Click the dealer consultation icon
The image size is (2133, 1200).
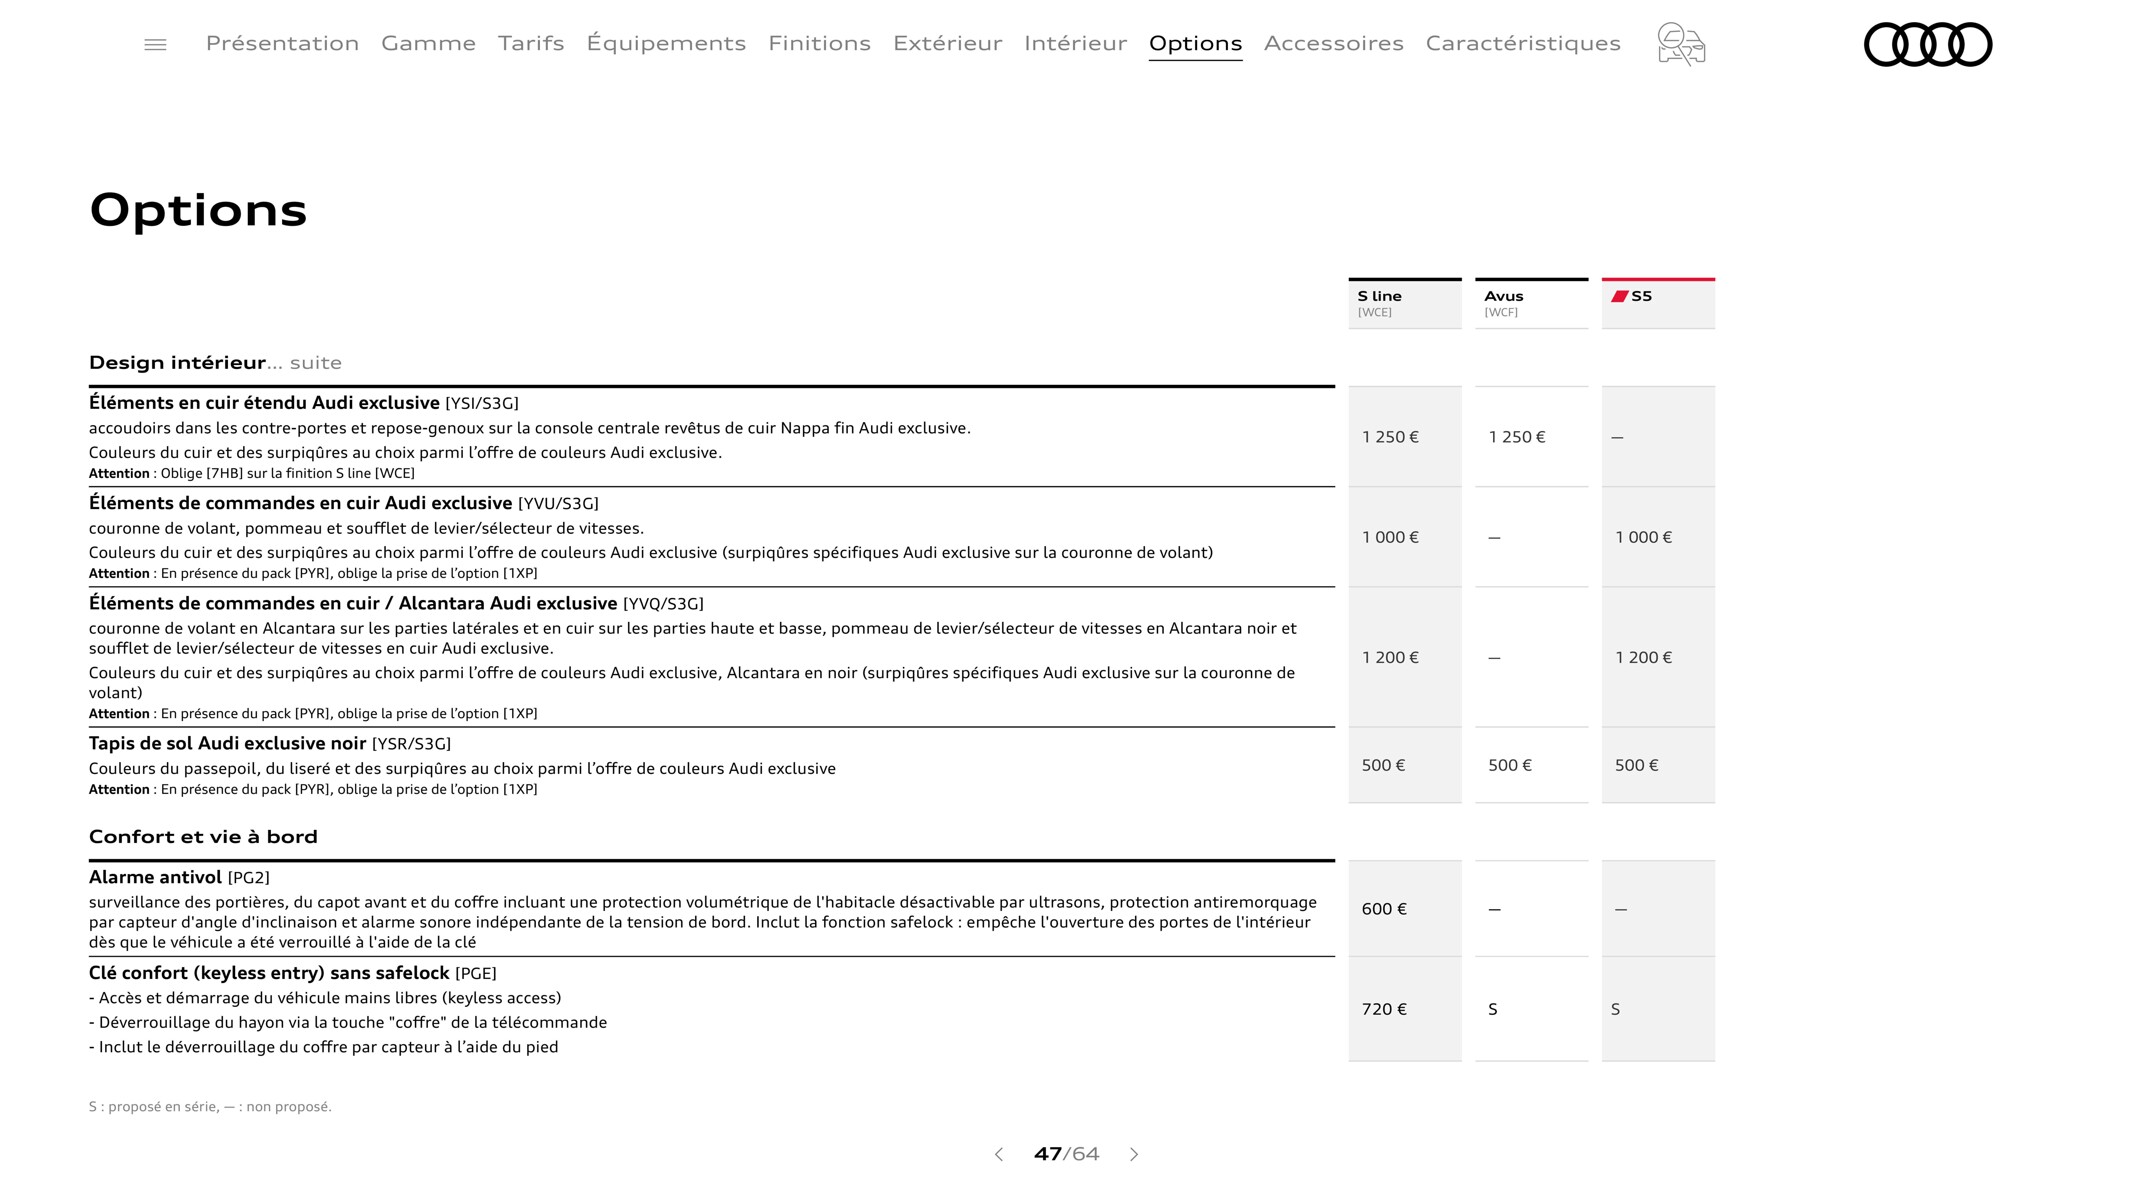(x=1681, y=44)
